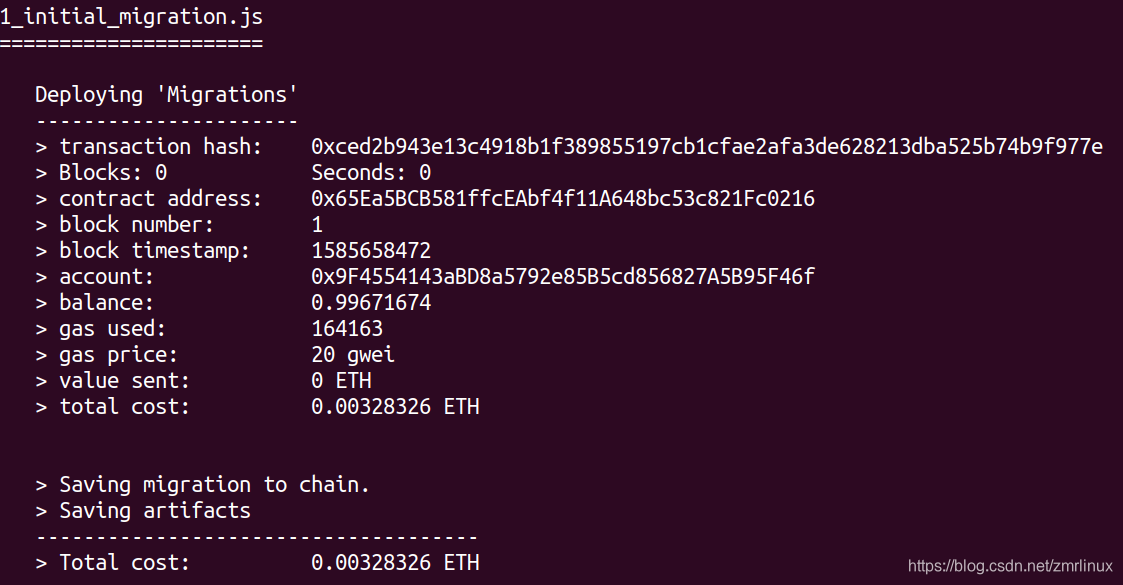Click the 1_initial_migration.js filename text
This screenshot has height=585, width=1123.
pyautogui.click(x=131, y=16)
